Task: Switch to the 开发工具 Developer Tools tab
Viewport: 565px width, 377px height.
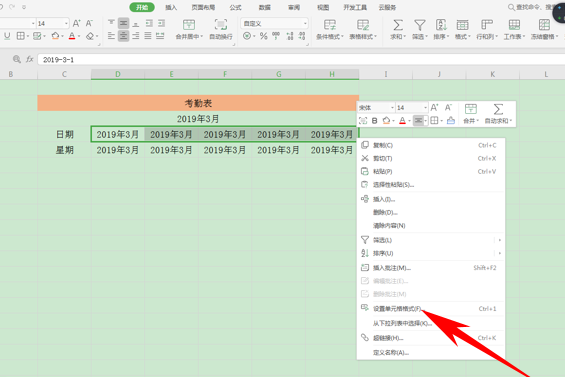Action: click(x=355, y=7)
